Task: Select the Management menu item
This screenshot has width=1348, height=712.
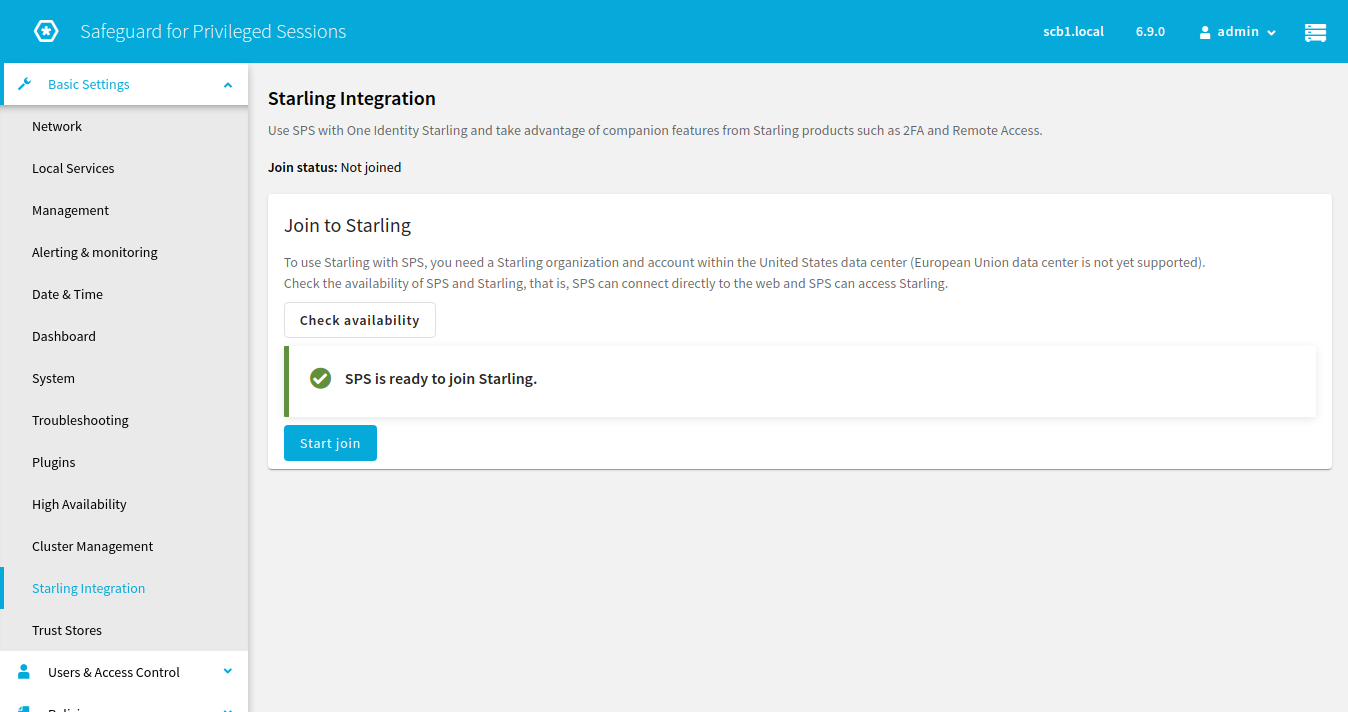Action: (124, 210)
